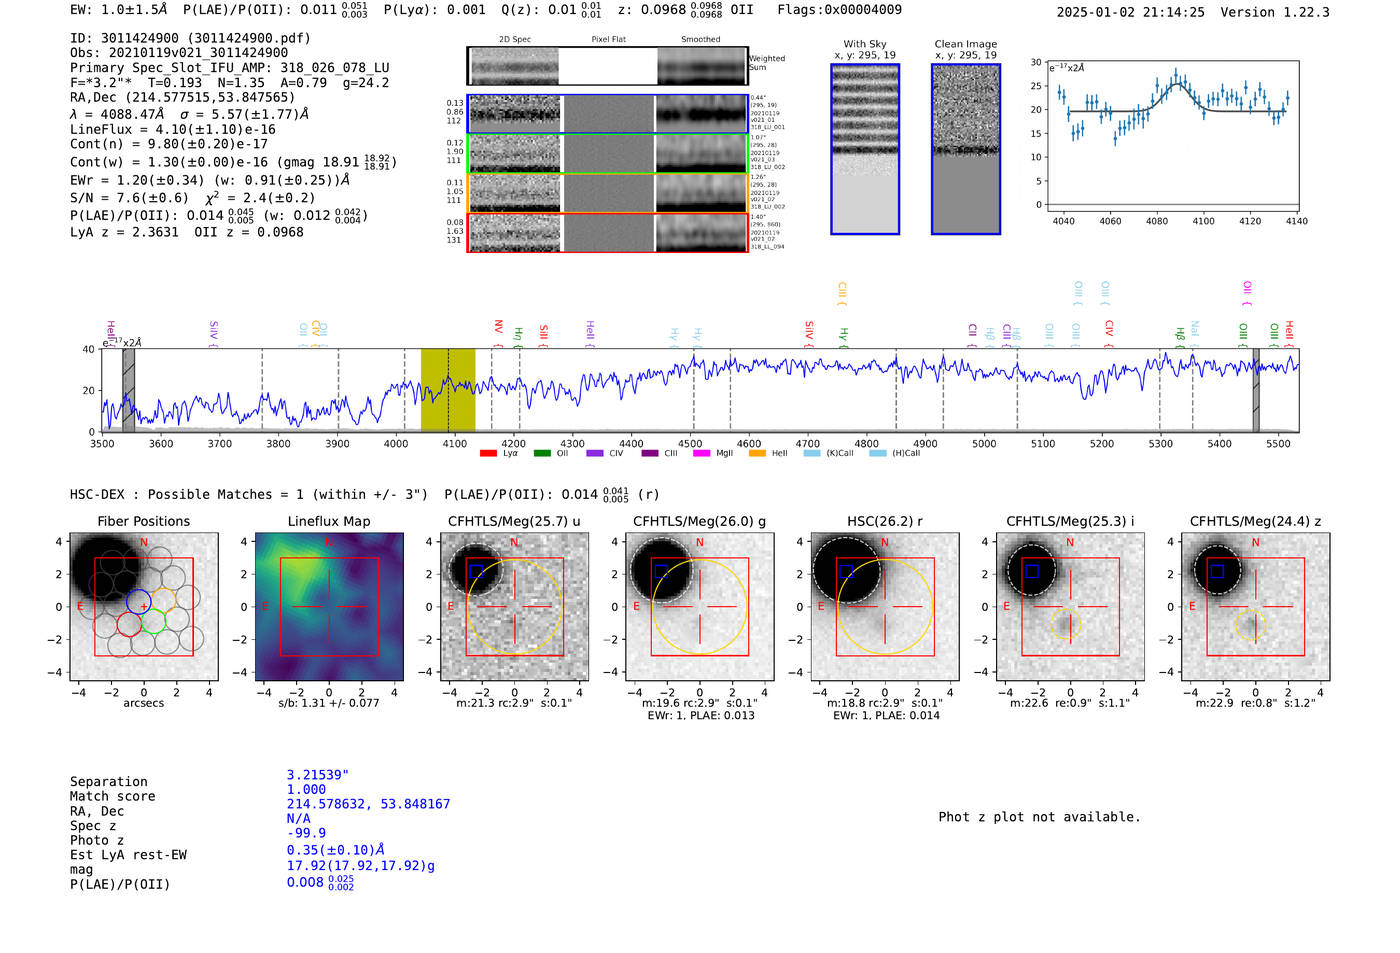1400x953 pixels.
Task: Click the blue RA, Dec 214.578632, 53.848167
Action: click(368, 804)
